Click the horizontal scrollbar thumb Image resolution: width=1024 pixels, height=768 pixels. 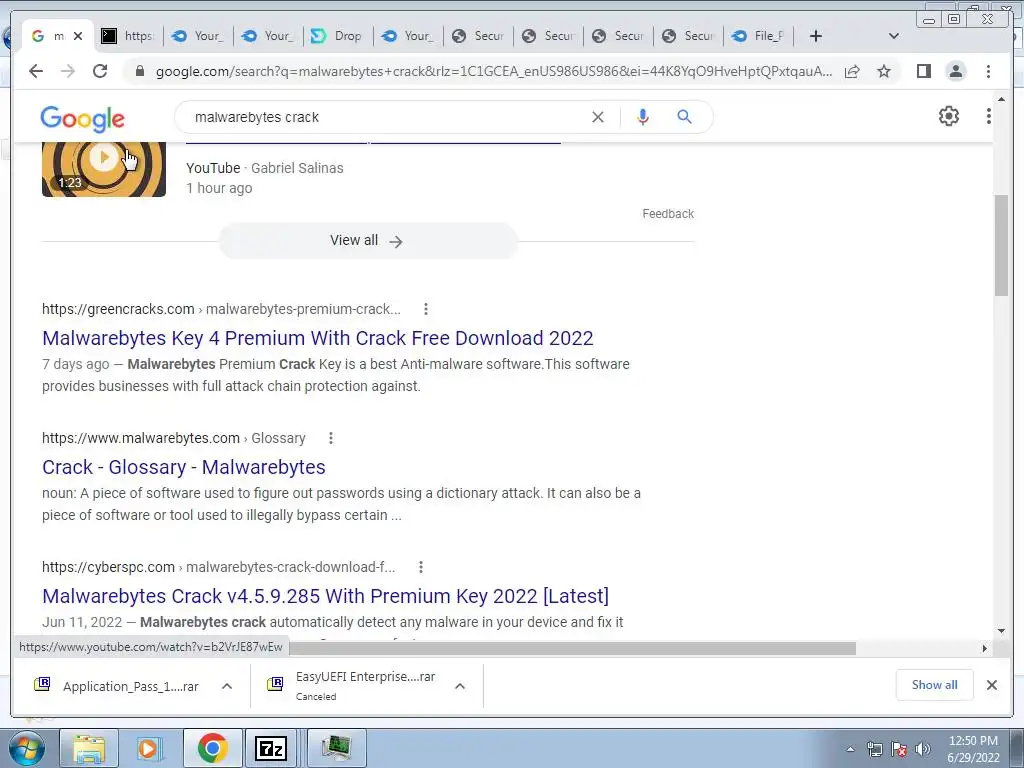point(573,648)
